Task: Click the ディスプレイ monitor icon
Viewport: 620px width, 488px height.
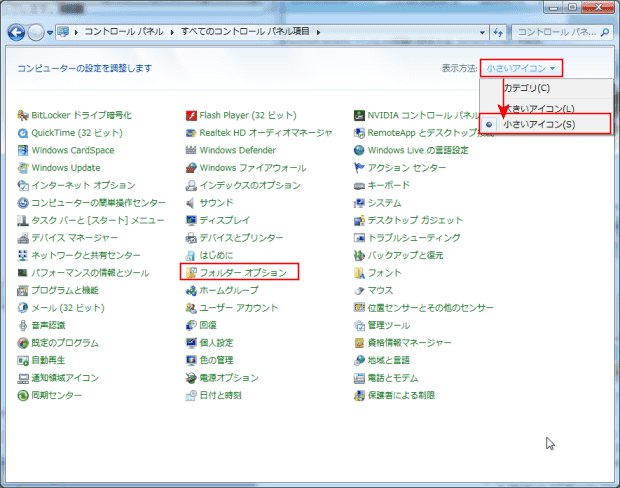Action: click(x=191, y=221)
